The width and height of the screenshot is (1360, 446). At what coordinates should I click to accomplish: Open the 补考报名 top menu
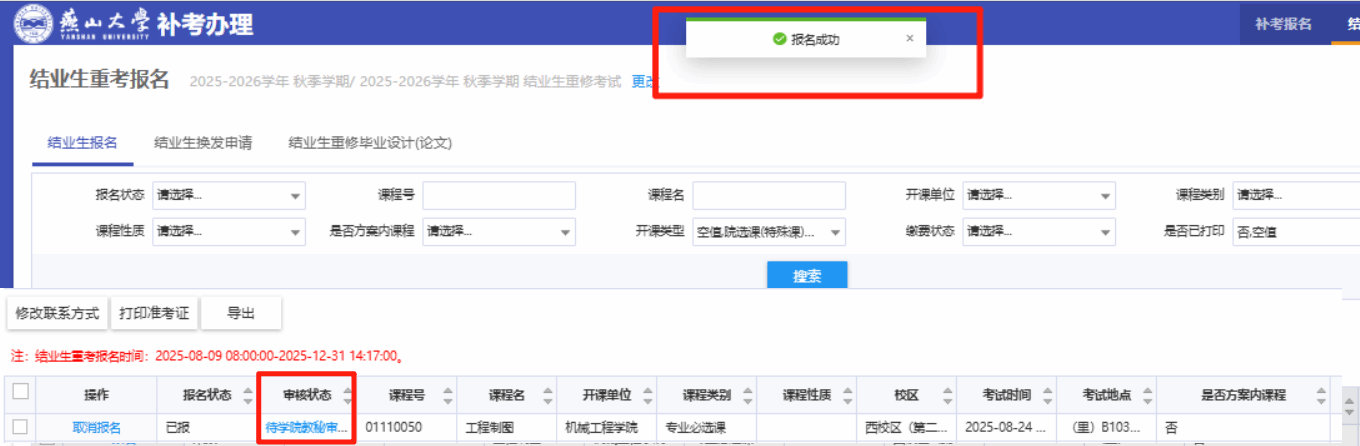click(x=1283, y=24)
